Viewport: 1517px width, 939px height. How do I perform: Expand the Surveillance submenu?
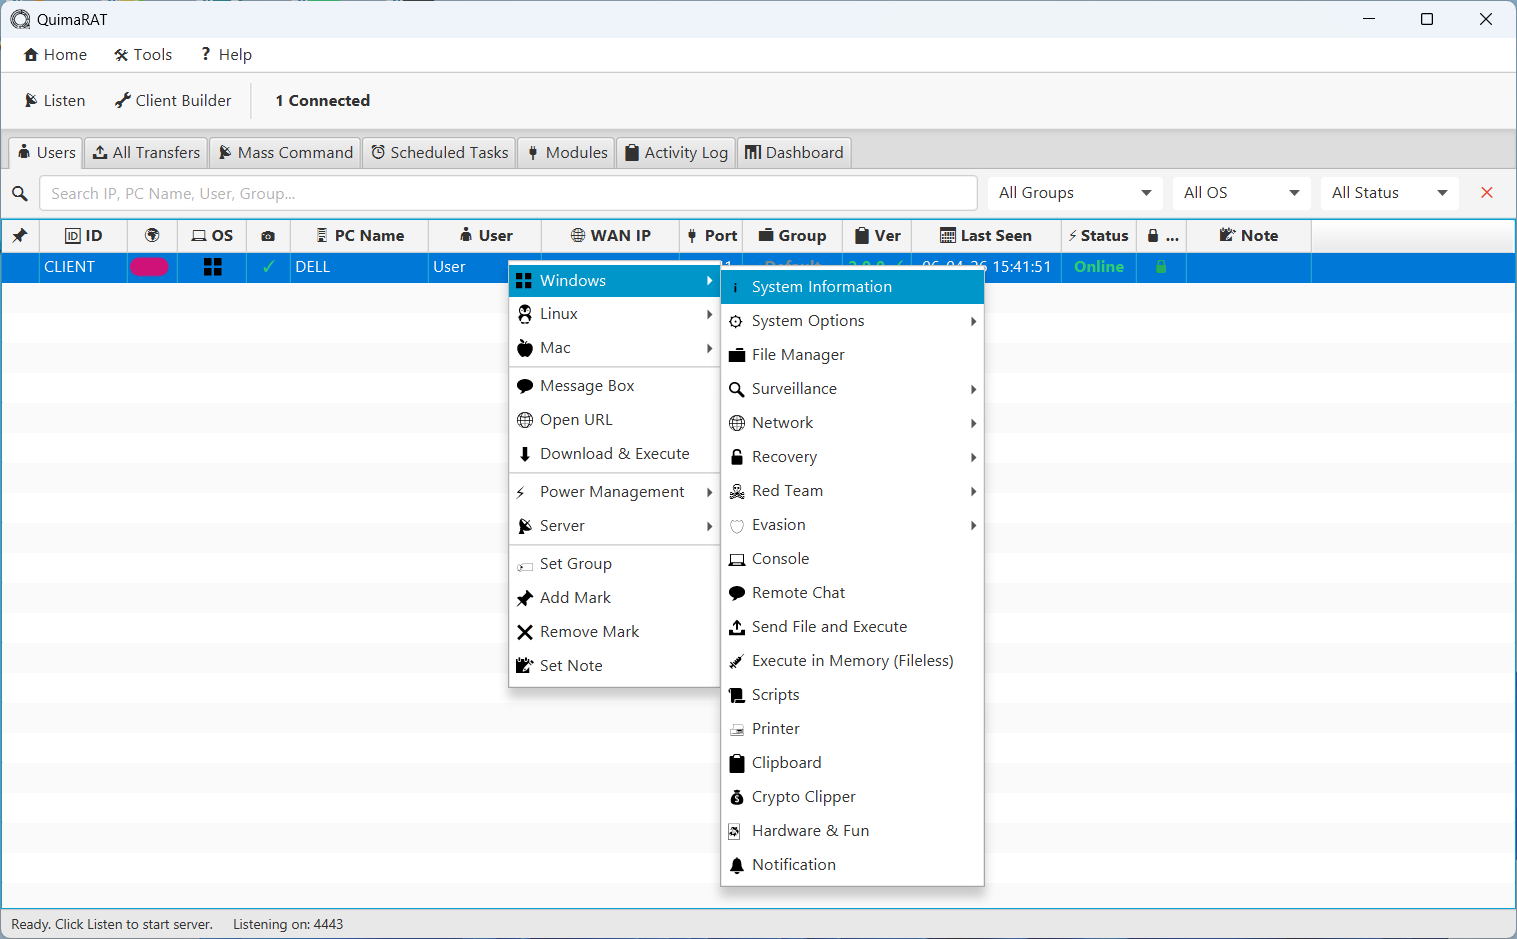[794, 389]
